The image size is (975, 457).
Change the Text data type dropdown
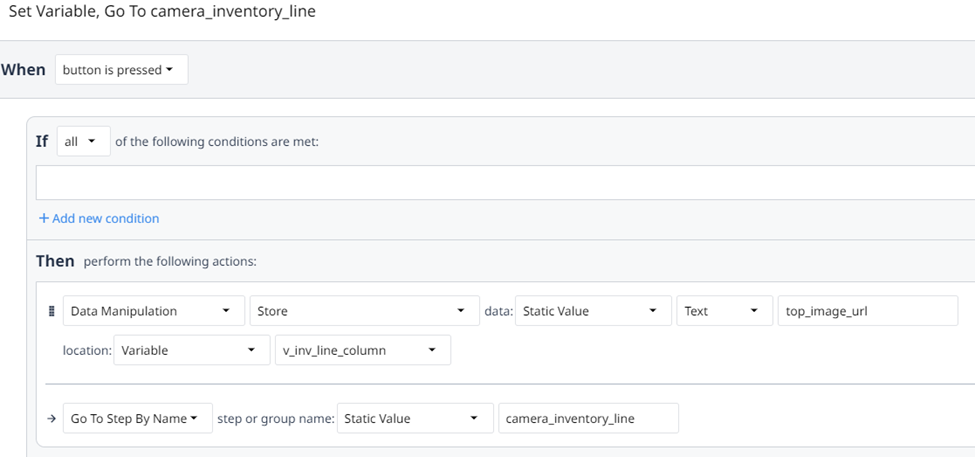click(724, 311)
